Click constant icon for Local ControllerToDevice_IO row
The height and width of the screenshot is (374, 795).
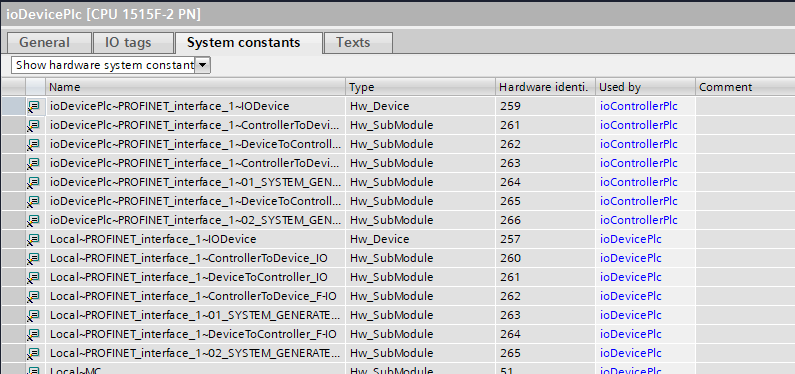pos(33,258)
